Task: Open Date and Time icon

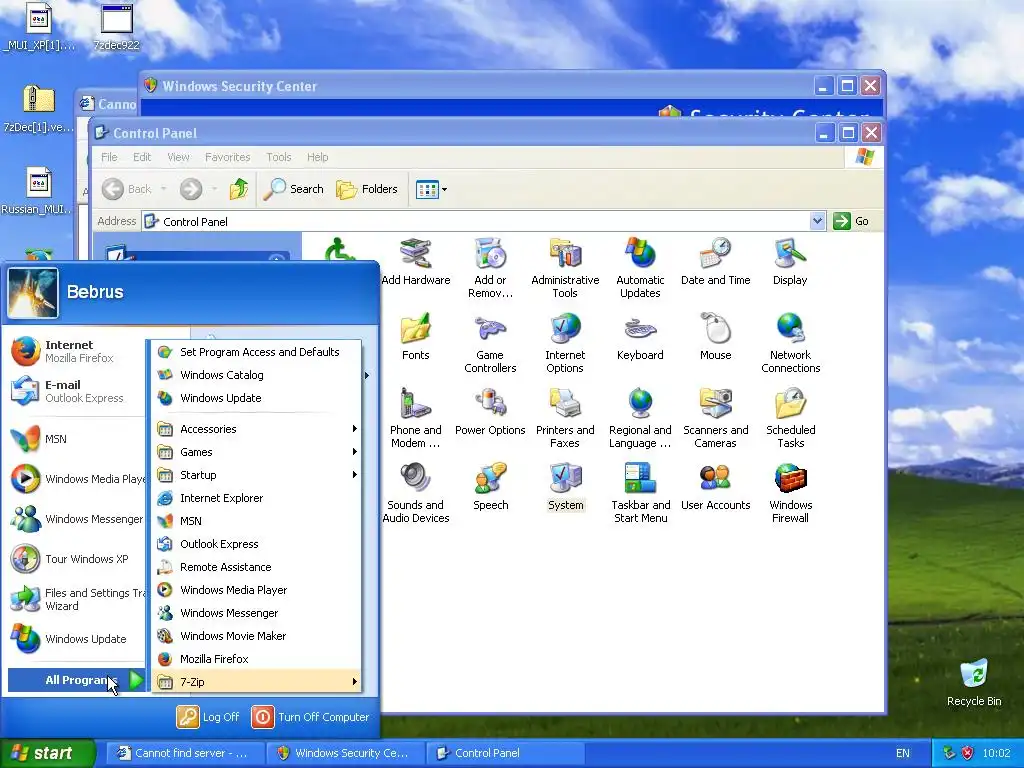Action: click(715, 263)
